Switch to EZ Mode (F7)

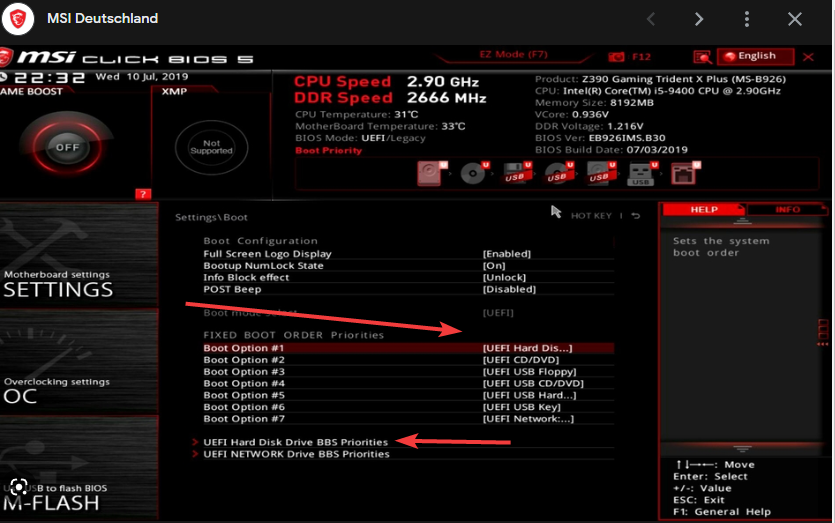[x=513, y=54]
